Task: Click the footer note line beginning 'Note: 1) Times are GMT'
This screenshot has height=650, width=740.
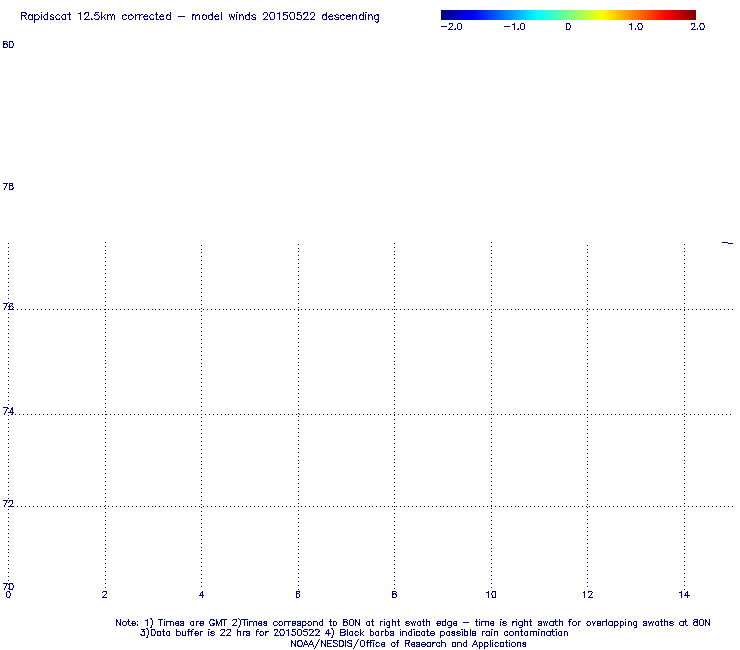Action: pos(413,623)
